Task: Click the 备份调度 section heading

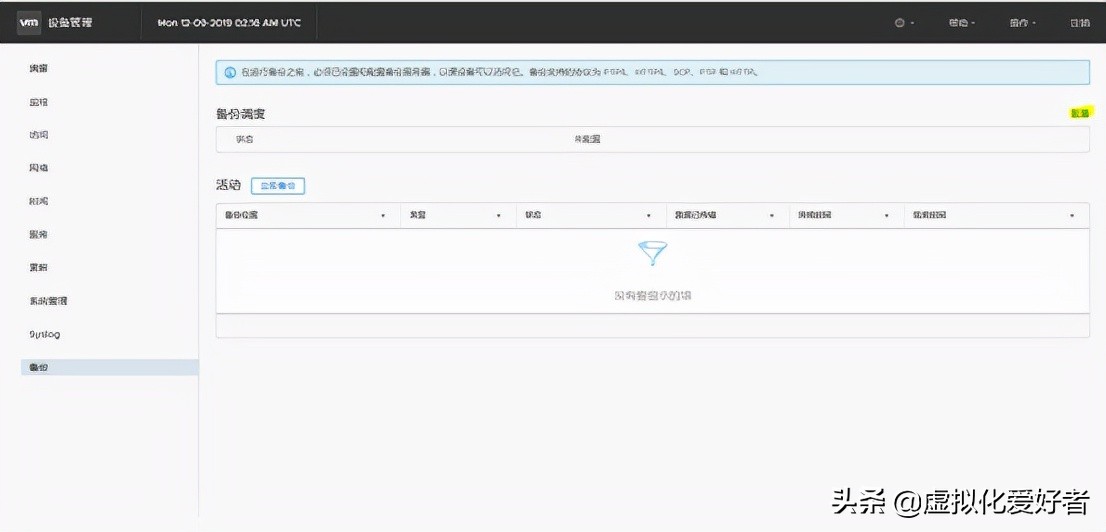Action: (241, 114)
